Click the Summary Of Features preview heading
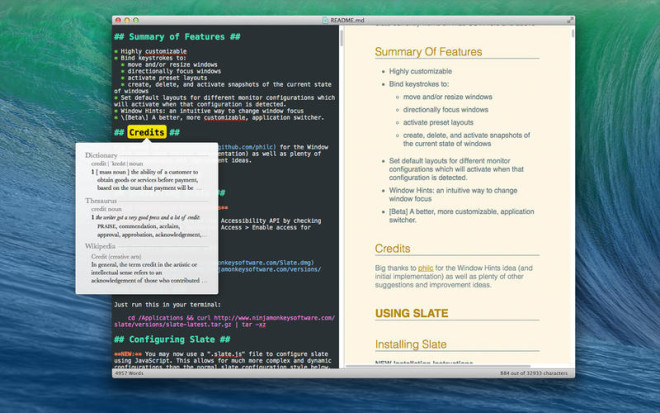660x413 pixels. pos(428,52)
